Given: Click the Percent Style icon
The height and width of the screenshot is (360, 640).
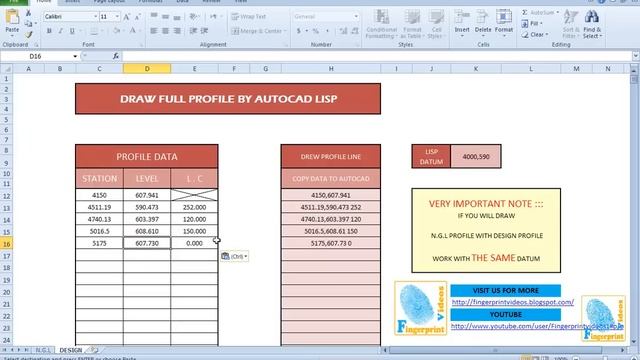Looking at the screenshot, I should [316, 31].
